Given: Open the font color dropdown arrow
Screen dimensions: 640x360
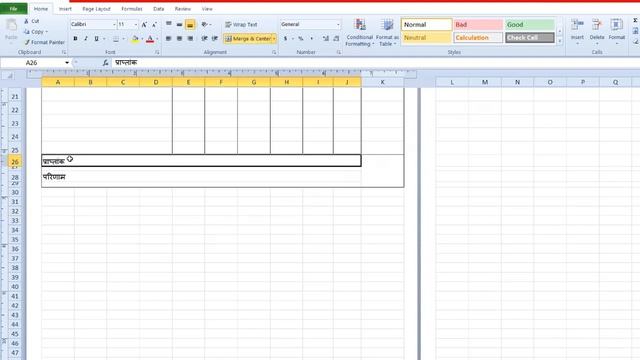Looking at the screenshot, I should [157, 39].
